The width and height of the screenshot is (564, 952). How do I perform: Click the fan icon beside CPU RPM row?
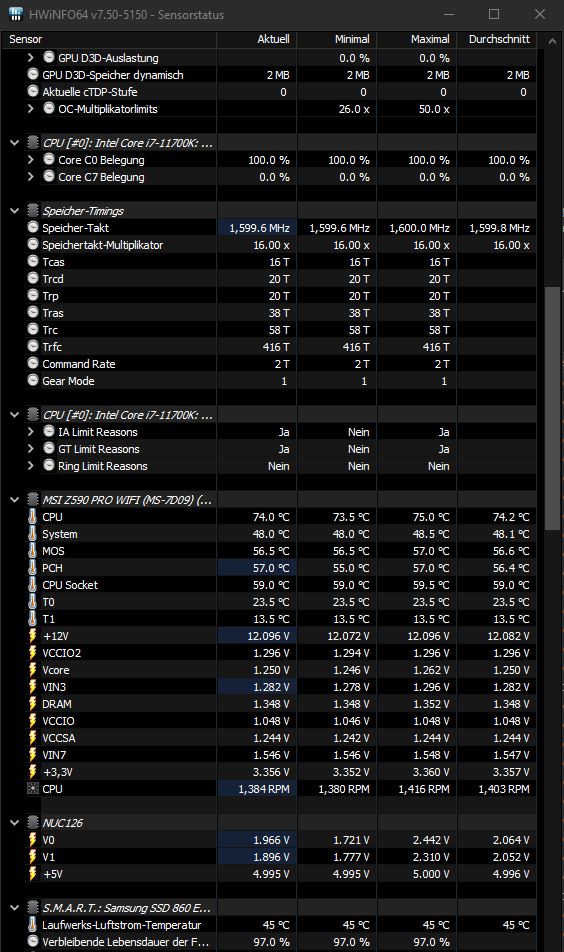click(33, 789)
